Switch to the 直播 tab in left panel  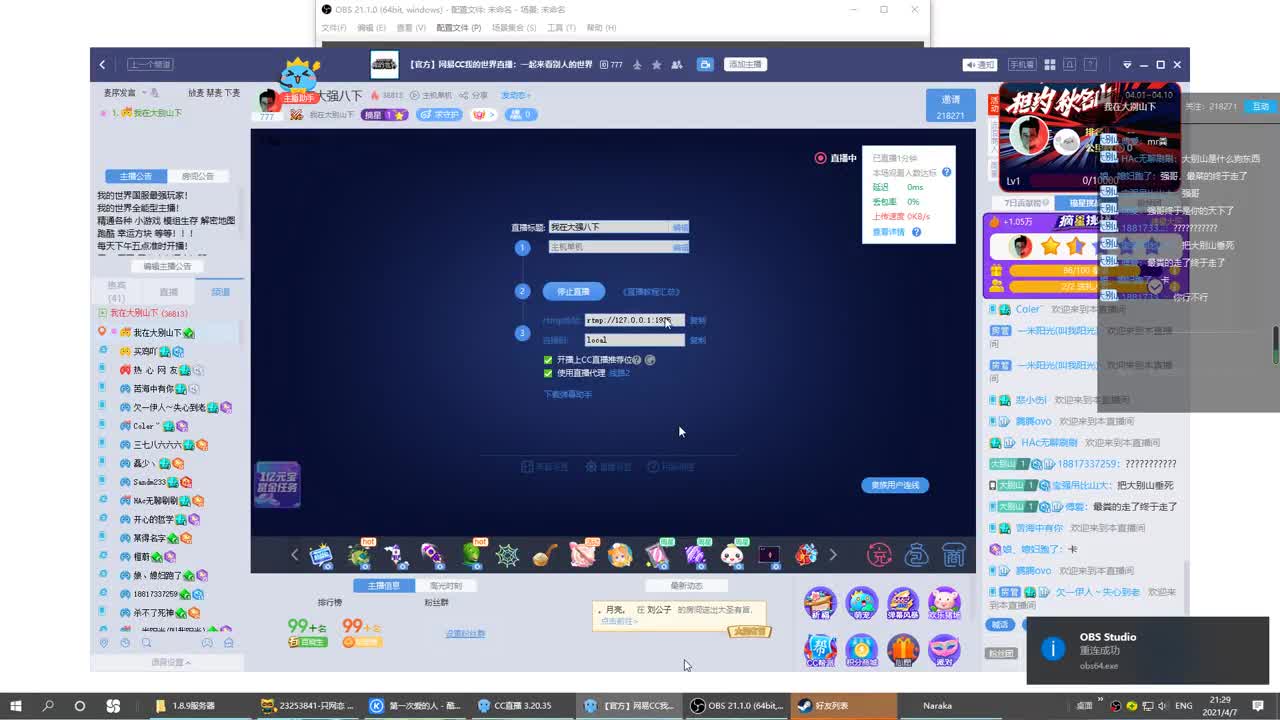coord(169,292)
